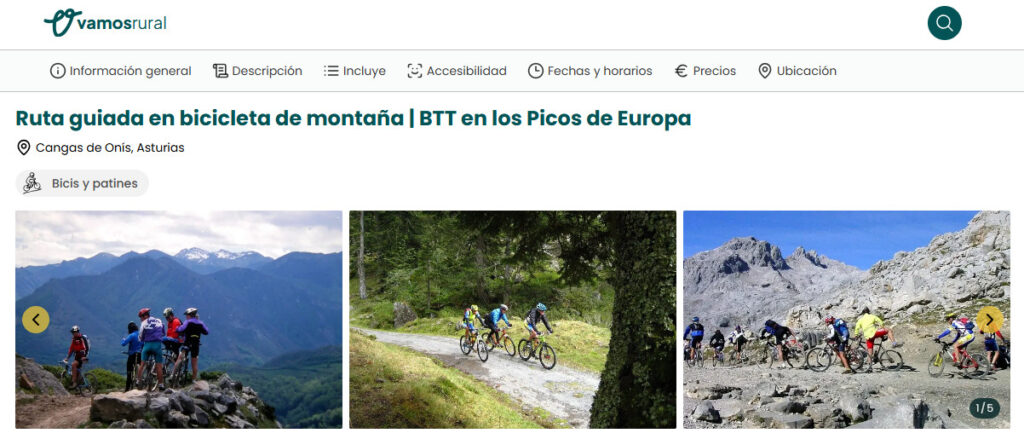Show previous gallery photo with left arrow
This screenshot has width=1024, height=439.
(36, 319)
